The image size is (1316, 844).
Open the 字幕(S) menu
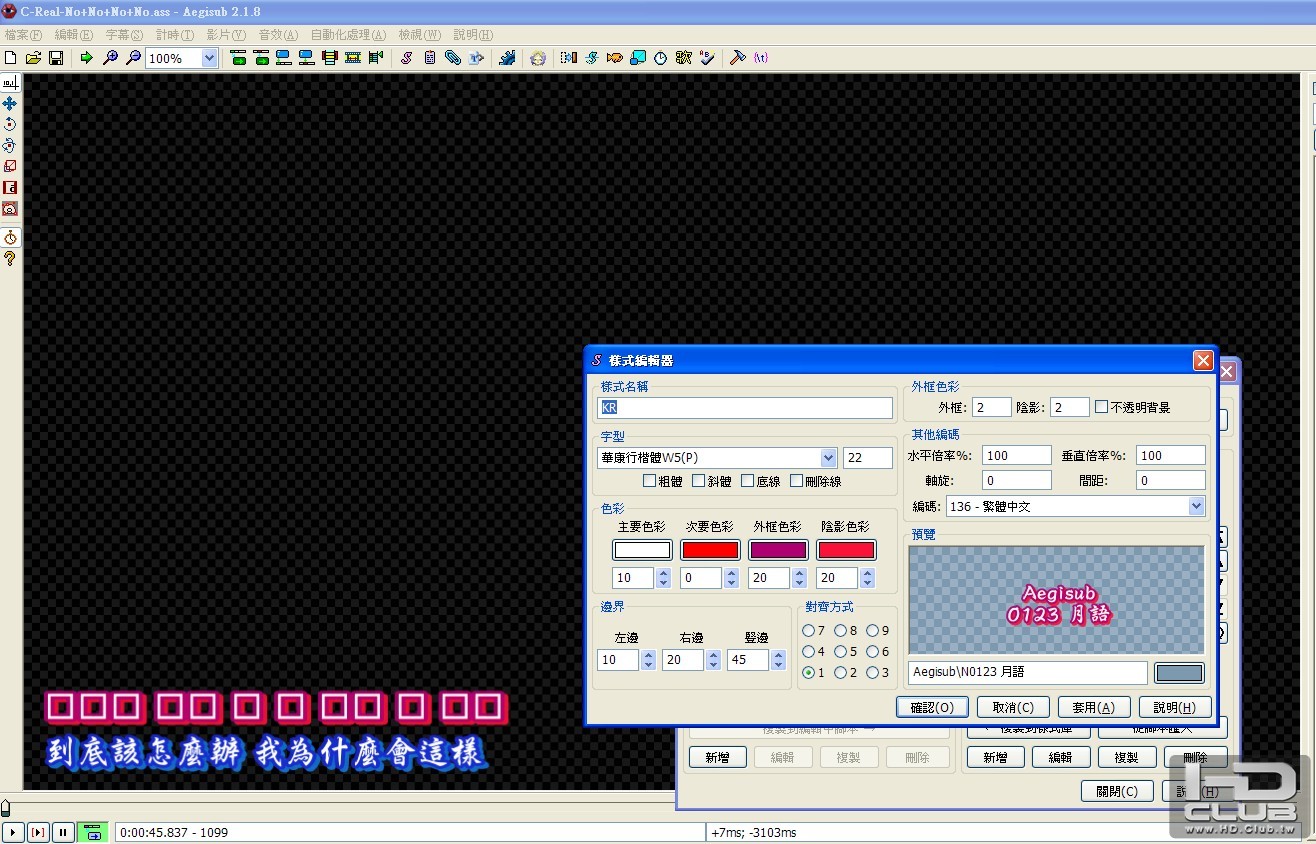coord(124,35)
